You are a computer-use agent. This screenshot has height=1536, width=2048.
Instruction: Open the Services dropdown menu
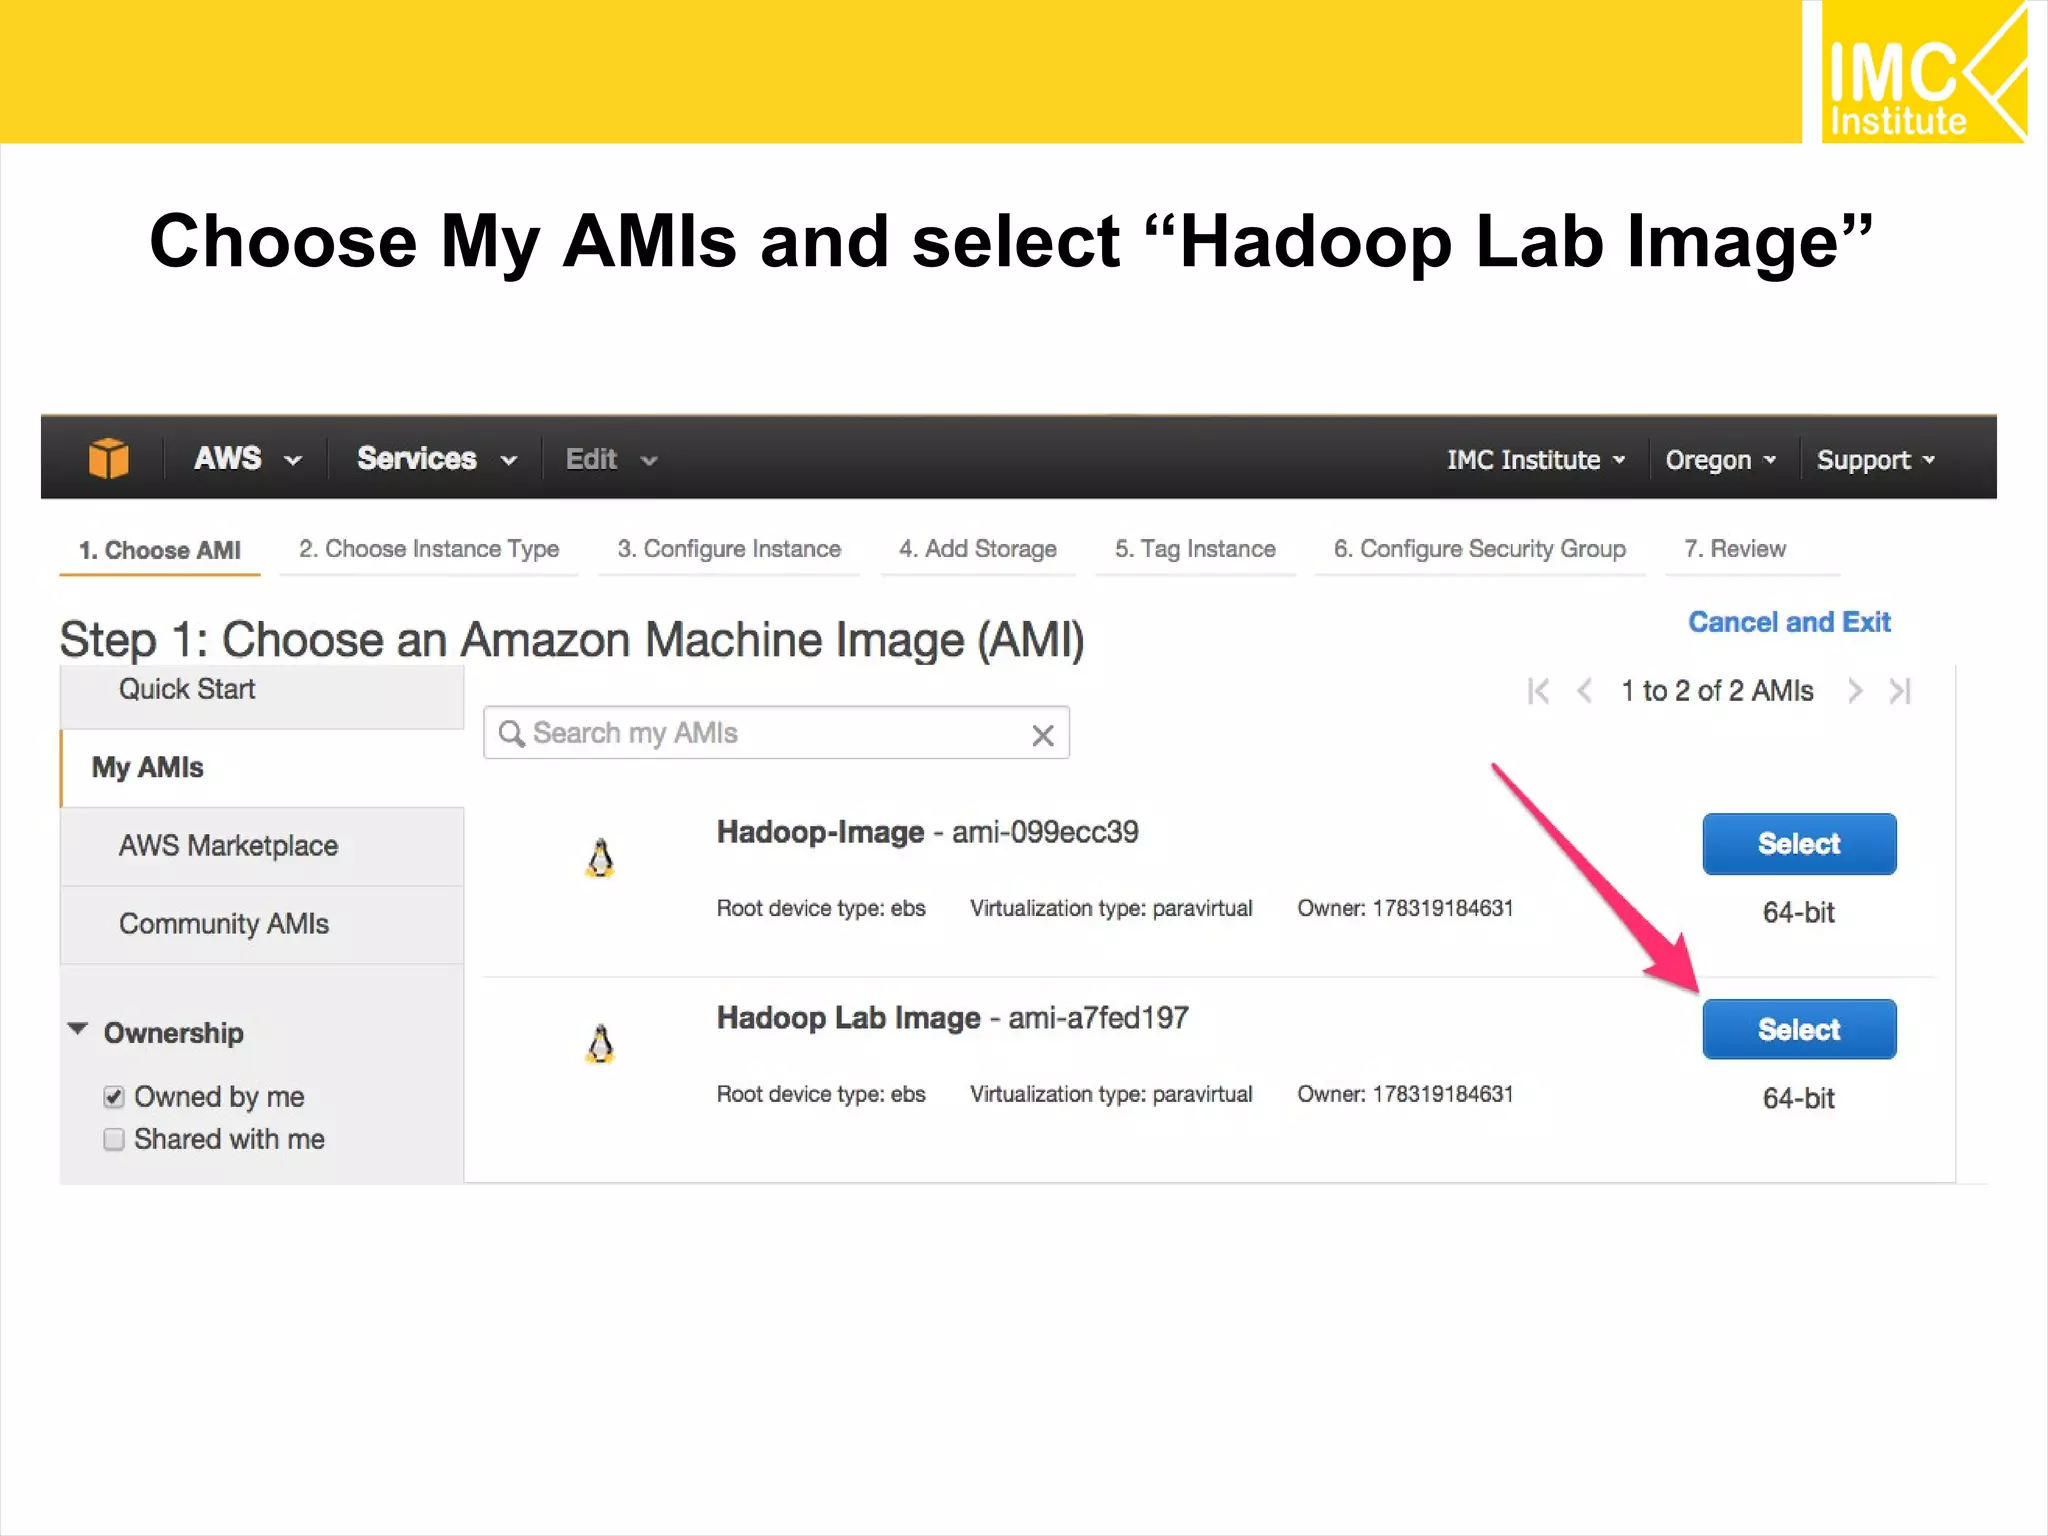437,458
